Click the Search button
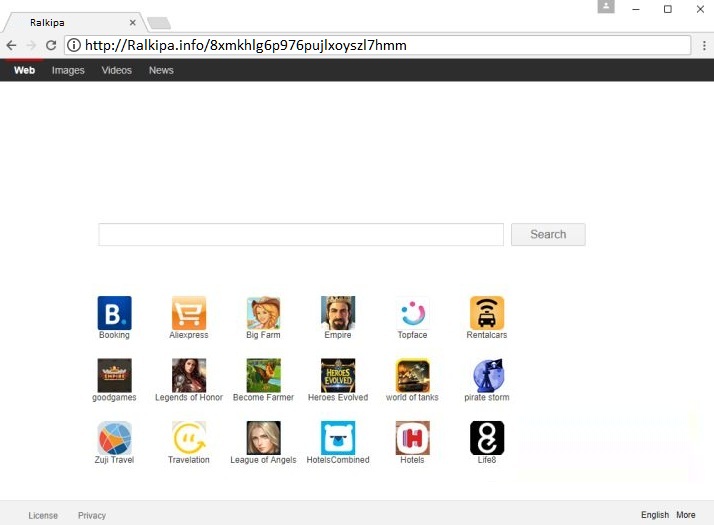 548,234
